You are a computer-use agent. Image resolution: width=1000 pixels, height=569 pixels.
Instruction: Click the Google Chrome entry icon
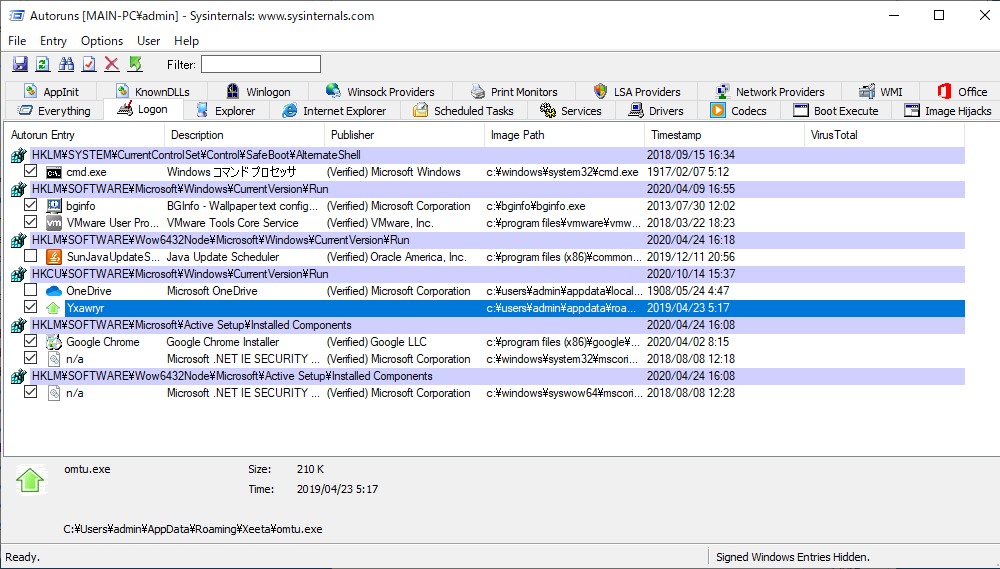pos(54,342)
